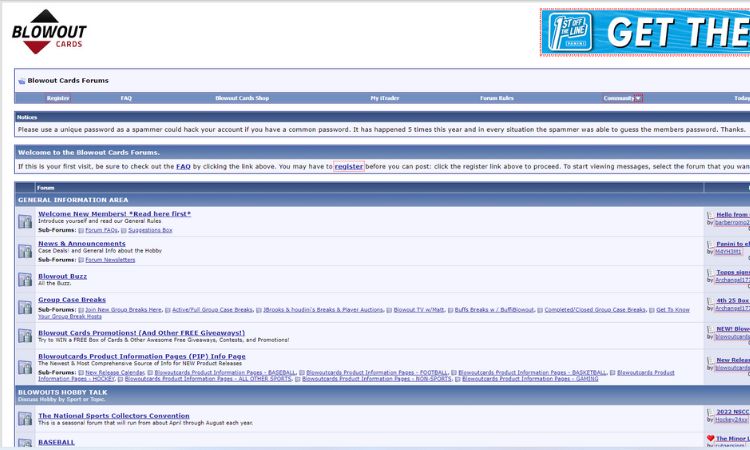Click the last-post icon in the Welcome New Members row

[710, 215]
